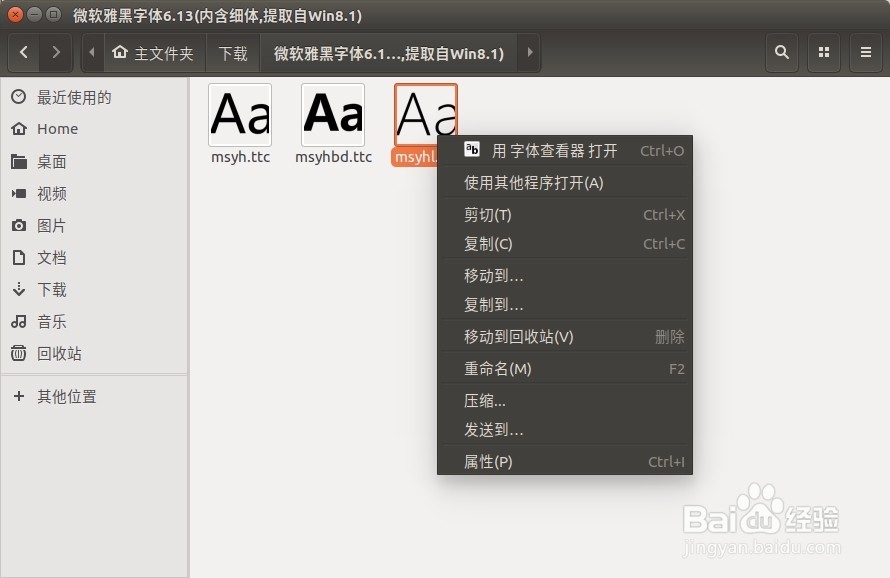Image resolution: width=890 pixels, height=578 pixels.
Task: Choose 用 字体查看器 打开 from context menu
Action: [x=565, y=150]
